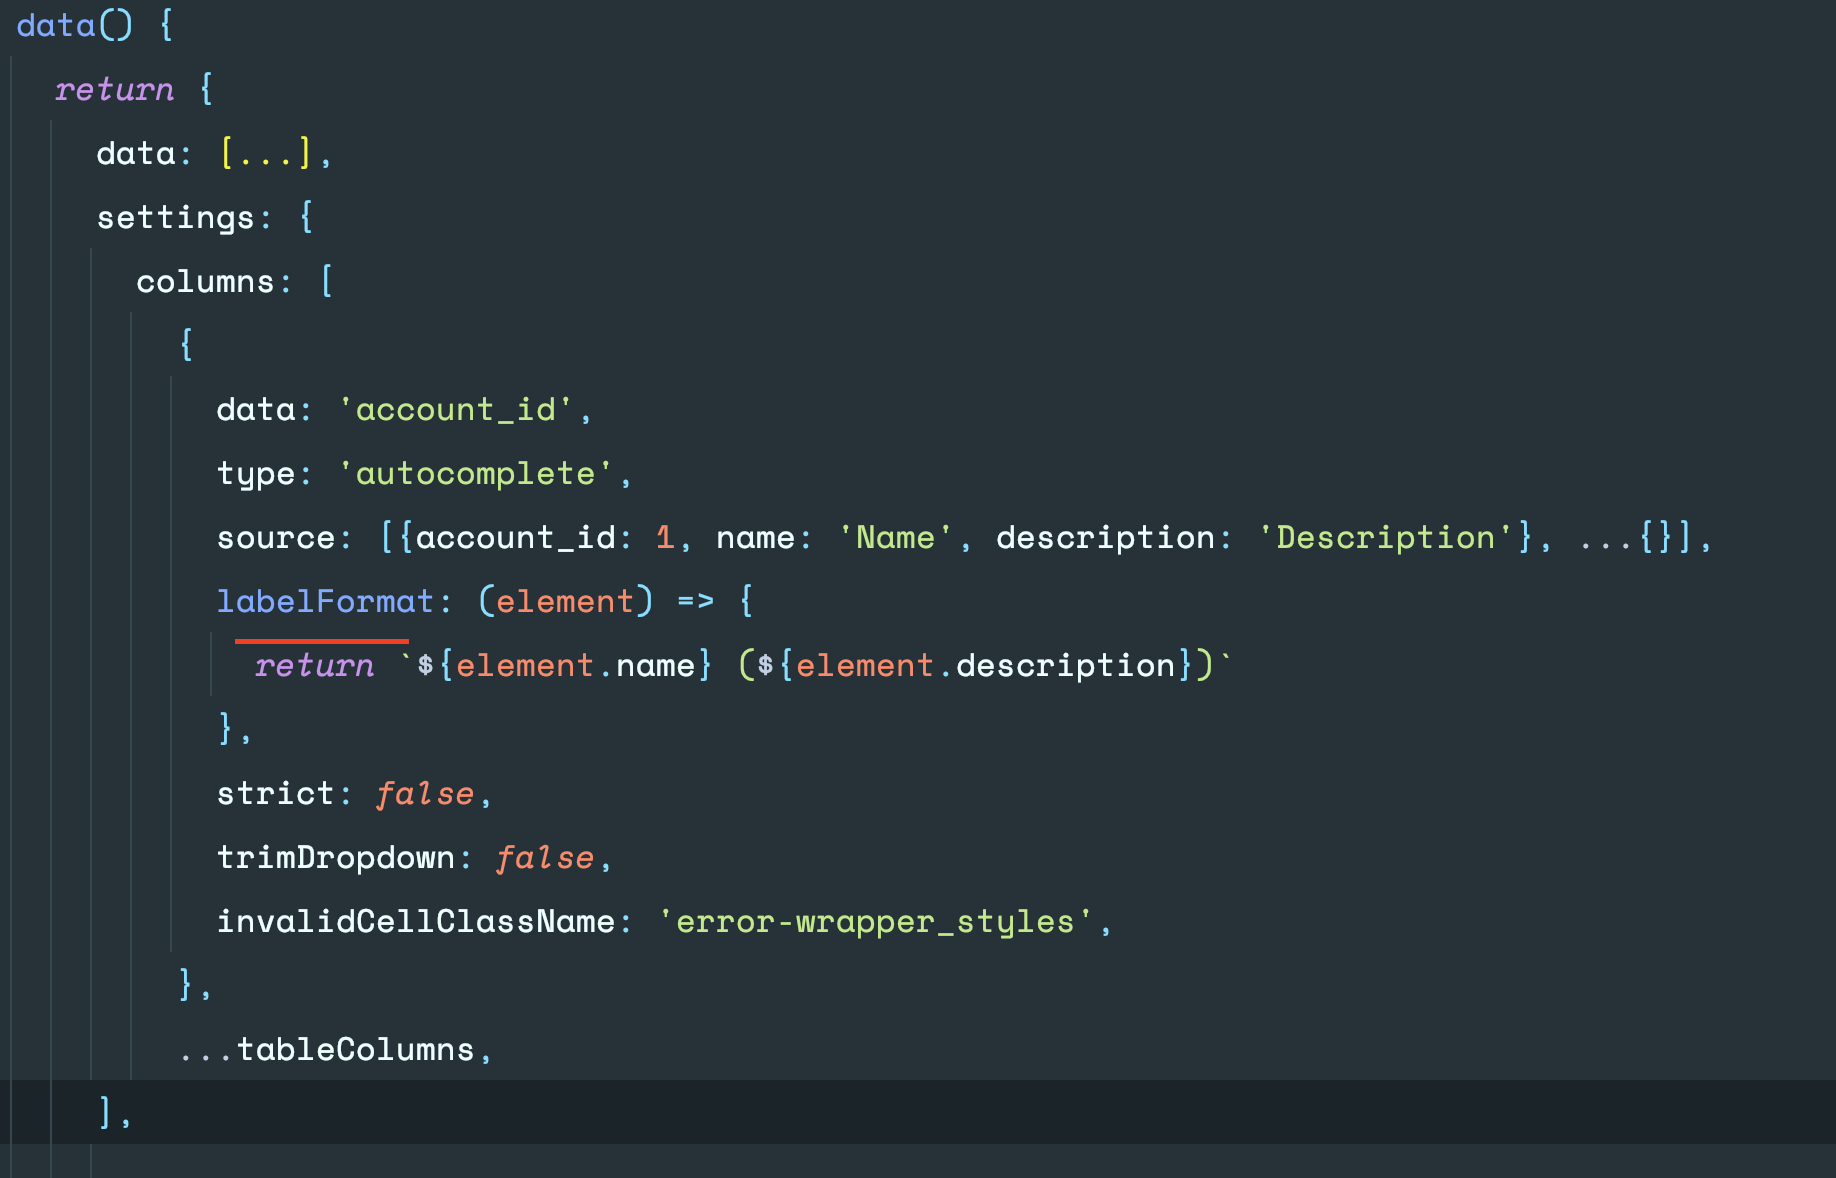Click the source: property key
The height and width of the screenshot is (1178, 1836).
tap(275, 537)
